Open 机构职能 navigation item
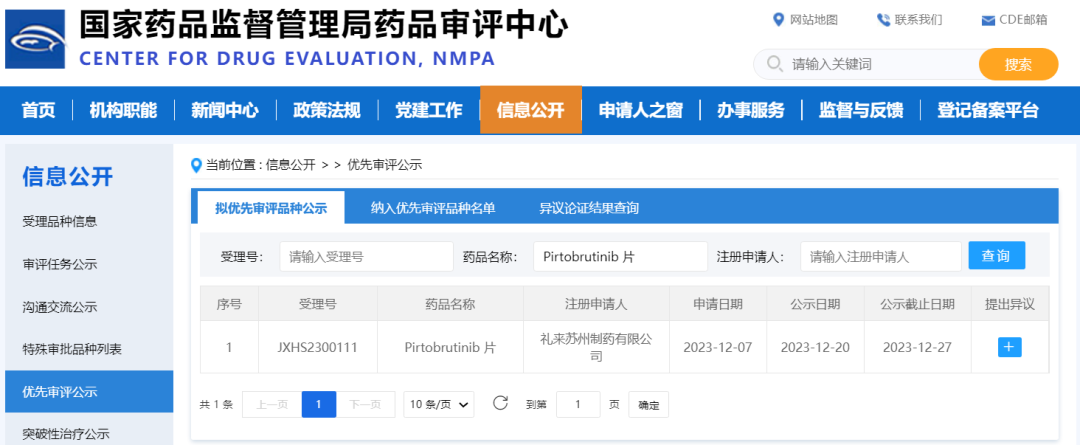1080x445 pixels. point(123,110)
